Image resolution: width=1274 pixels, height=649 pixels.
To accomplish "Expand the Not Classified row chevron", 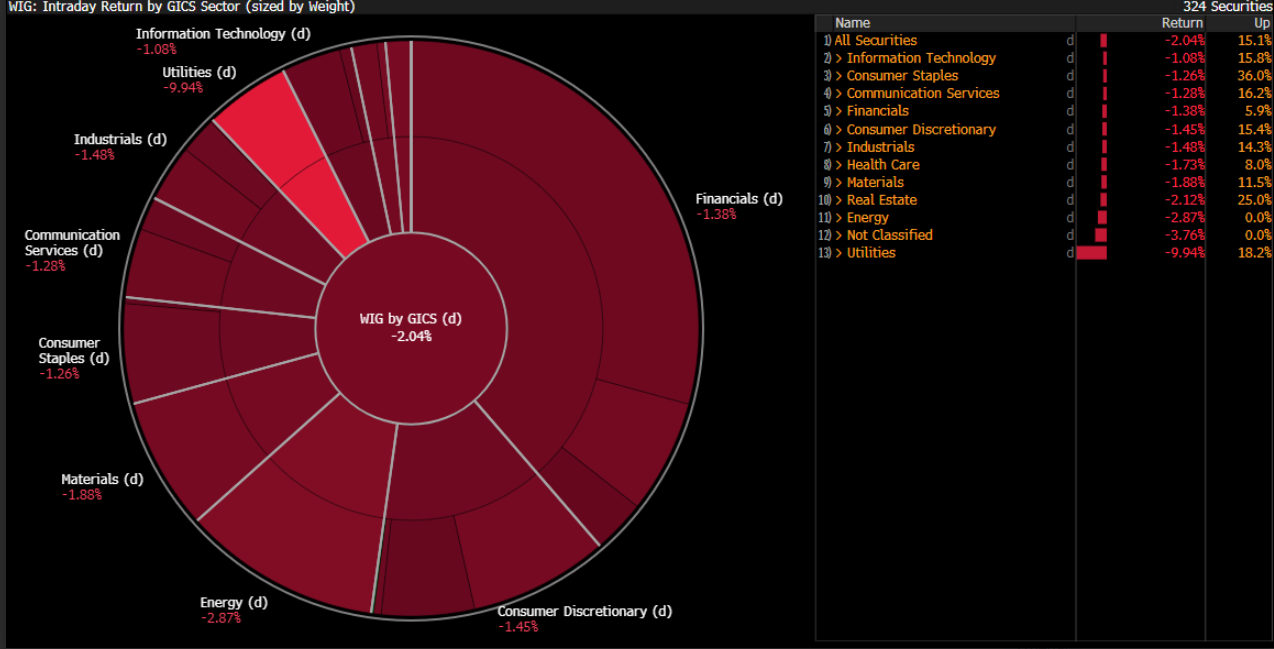I will pyautogui.click(x=839, y=235).
